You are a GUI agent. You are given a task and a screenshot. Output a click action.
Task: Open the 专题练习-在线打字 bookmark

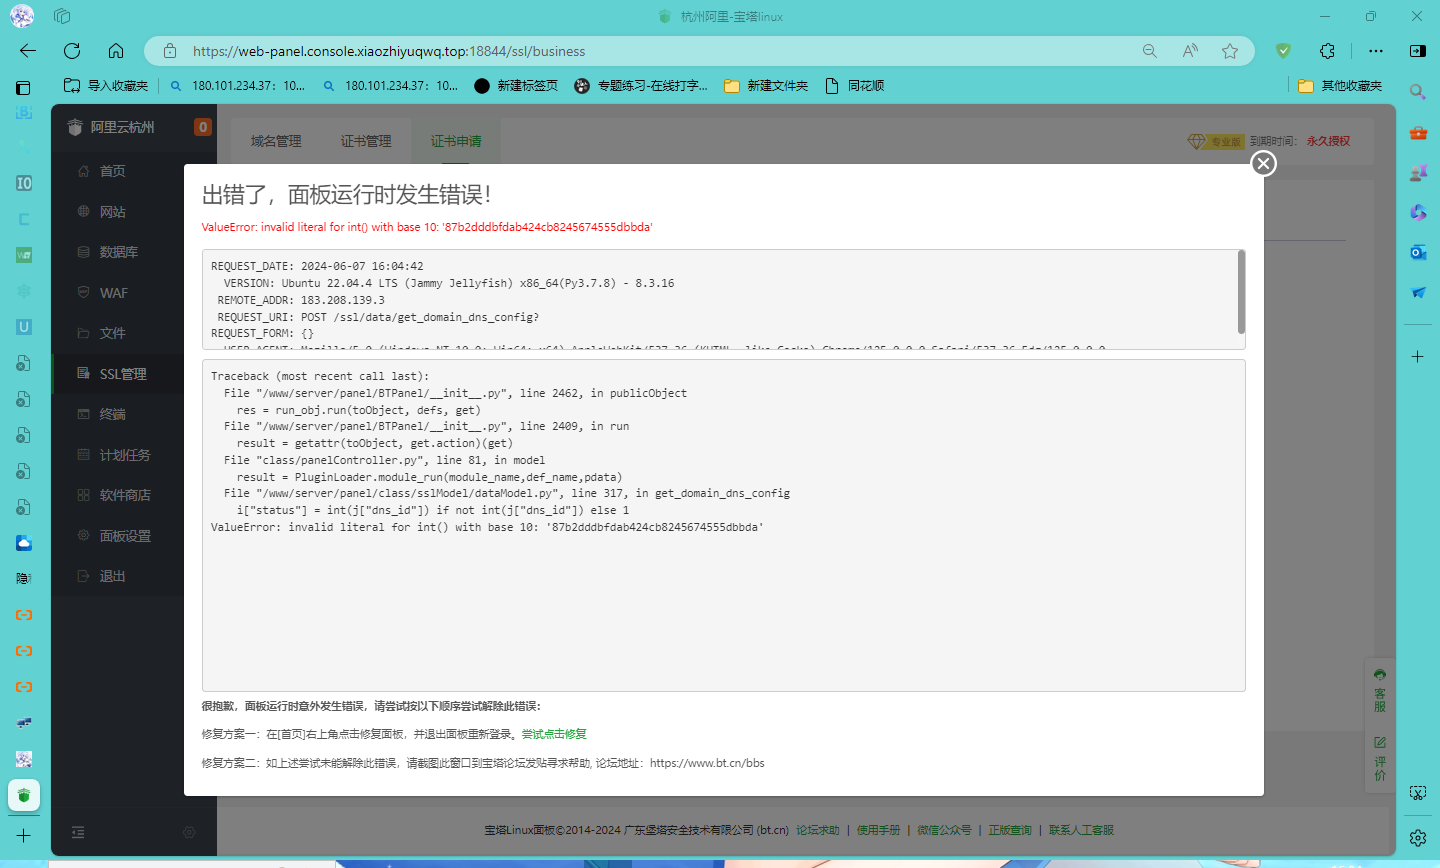tap(641, 86)
